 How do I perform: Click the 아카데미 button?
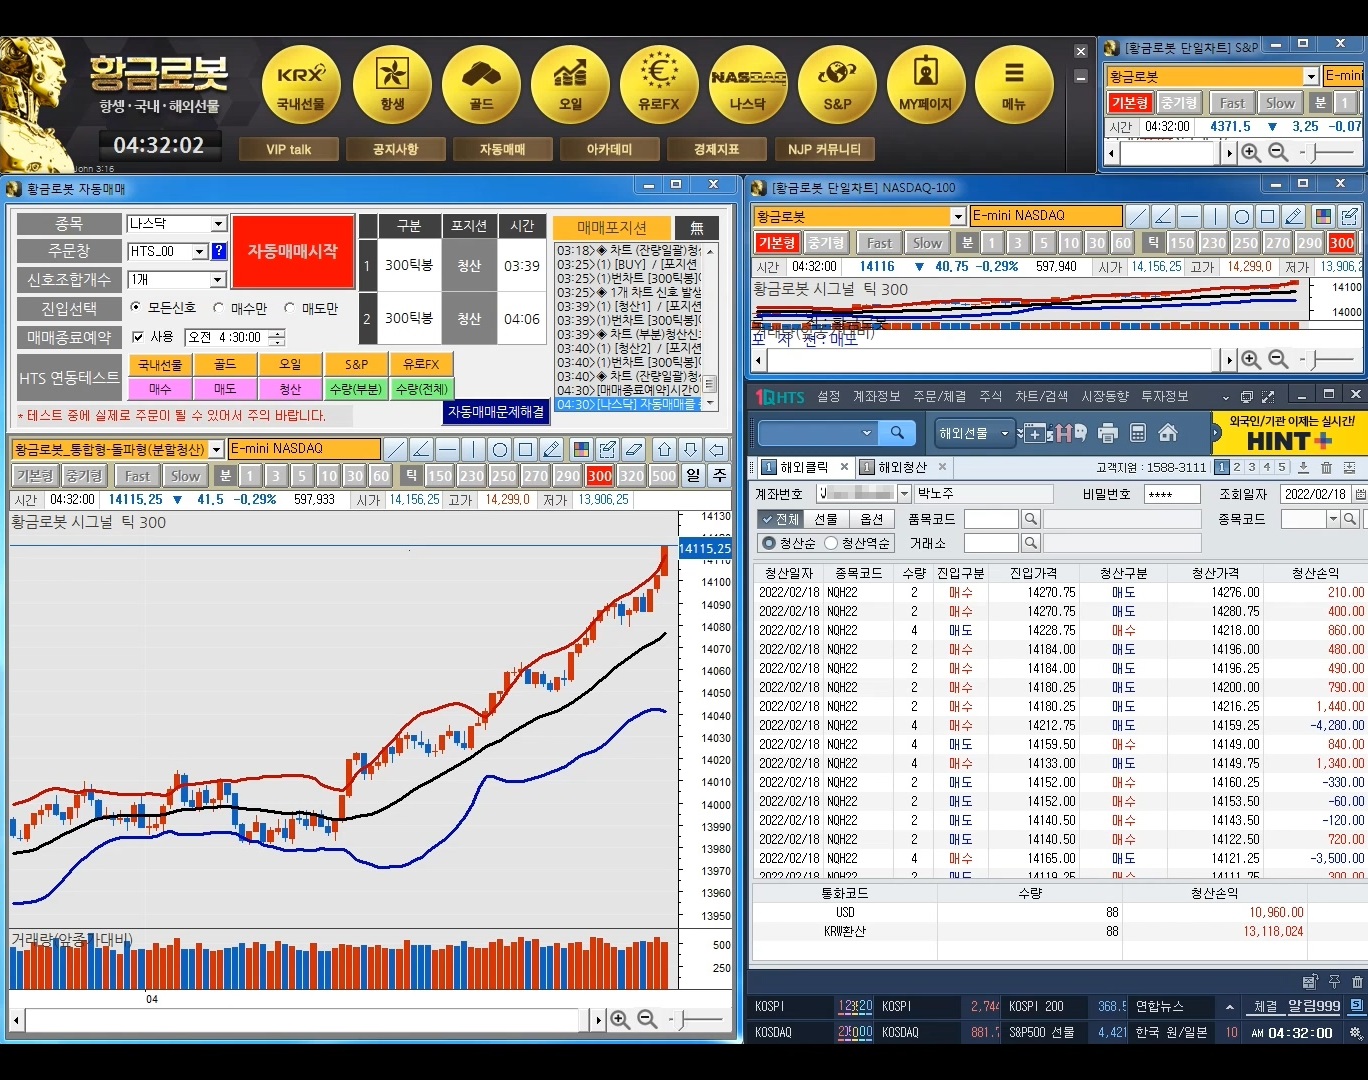pos(609,149)
